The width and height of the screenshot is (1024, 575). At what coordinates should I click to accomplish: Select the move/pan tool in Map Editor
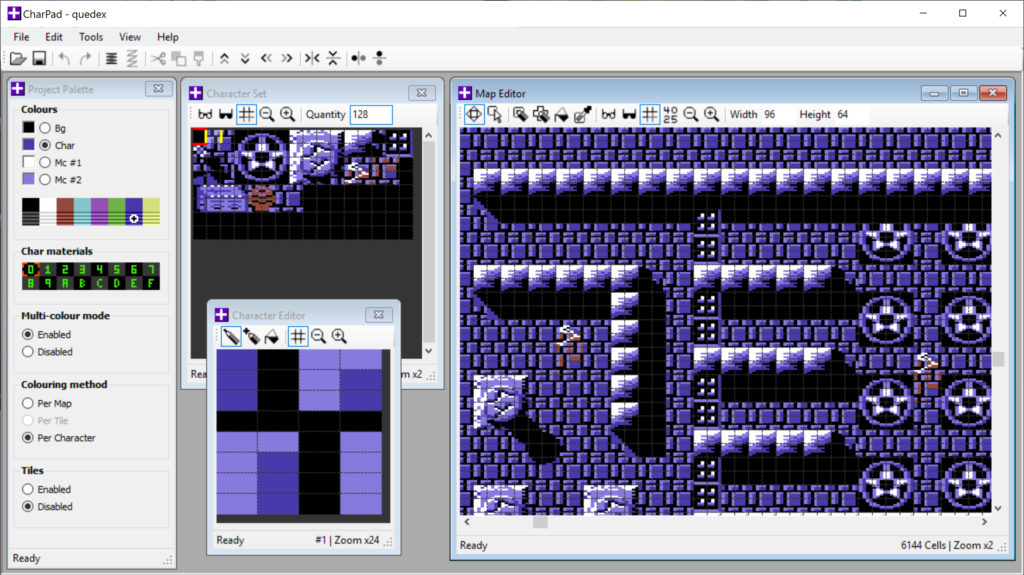[x=474, y=114]
